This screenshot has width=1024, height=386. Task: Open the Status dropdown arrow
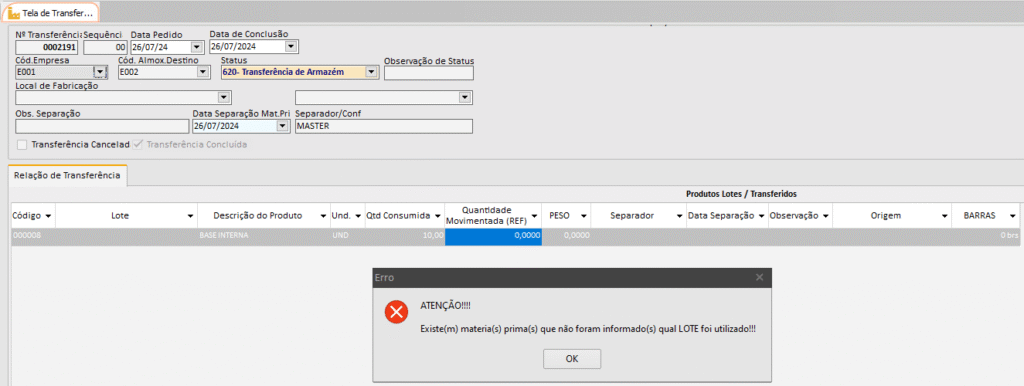pos(371,72)
